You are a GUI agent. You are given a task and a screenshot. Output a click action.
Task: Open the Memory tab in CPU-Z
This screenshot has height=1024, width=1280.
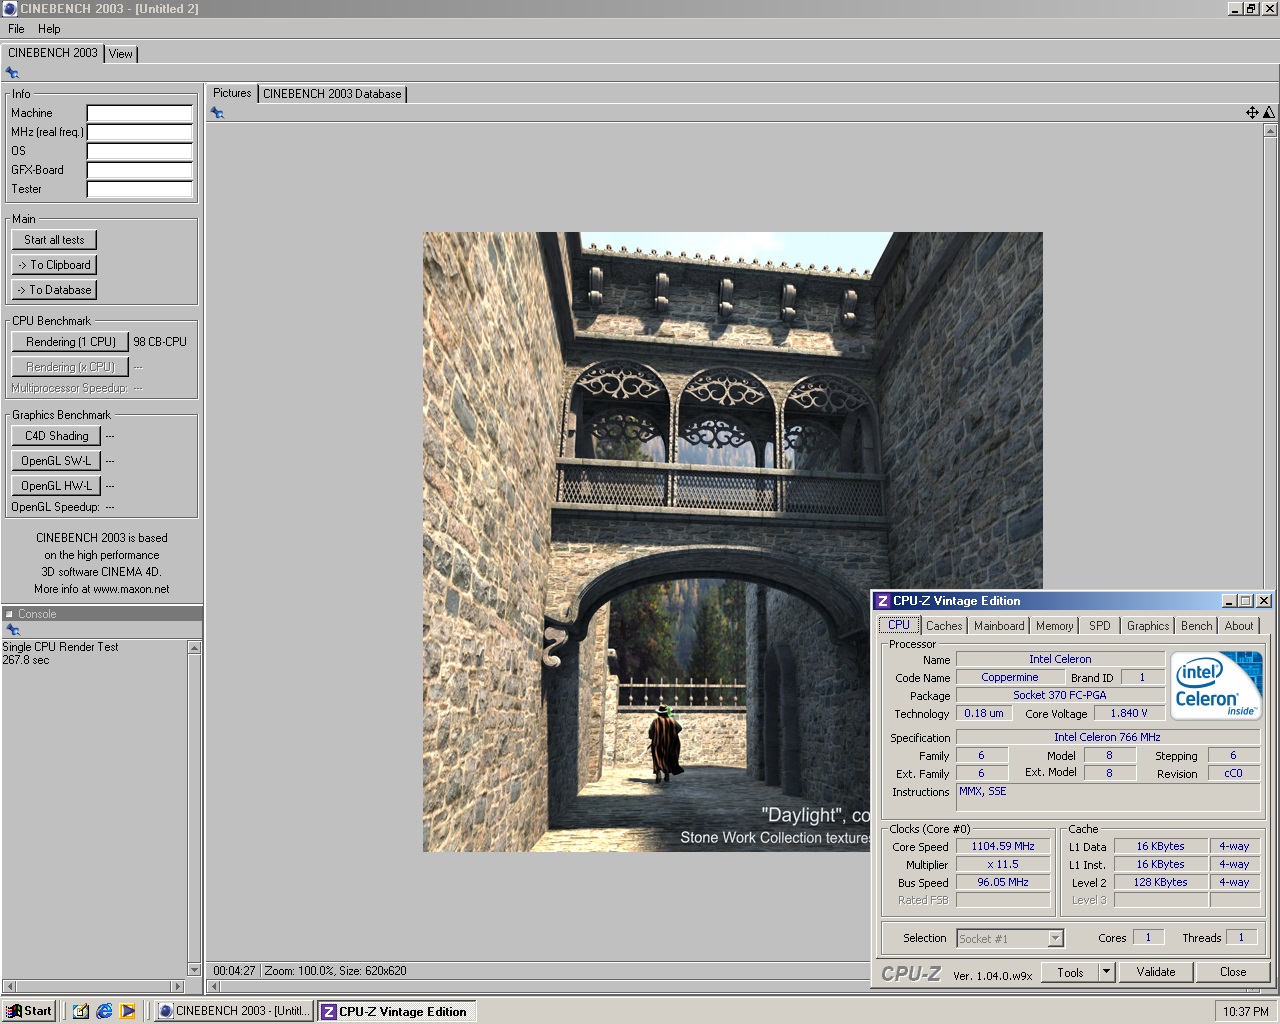tap(1054, 626)
